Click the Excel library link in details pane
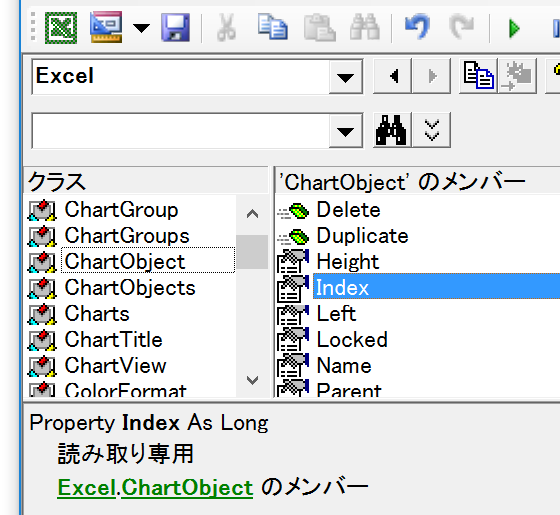This screenshot has height=515, width=560. [x=86, y=487]
